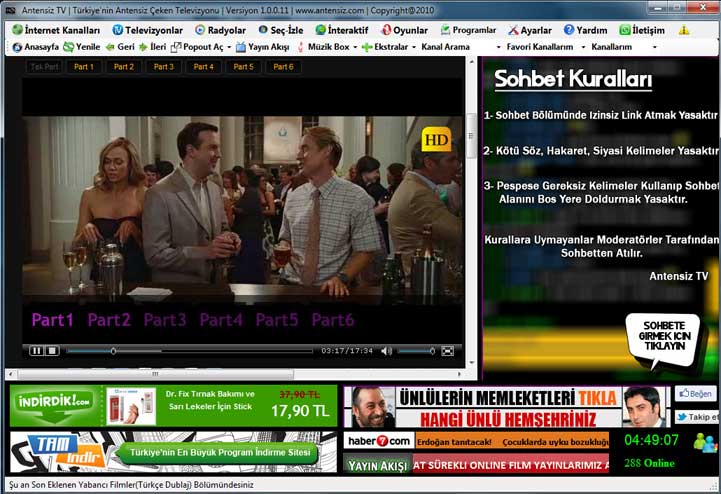Select the Part 3 tab
The height and width of the screenshot is (494, 721).
click(x=164, y=67)
